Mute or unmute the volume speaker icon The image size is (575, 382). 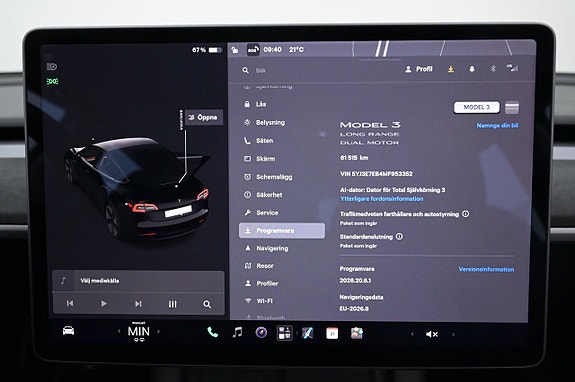pyautogui.click(x=432, y=334)
